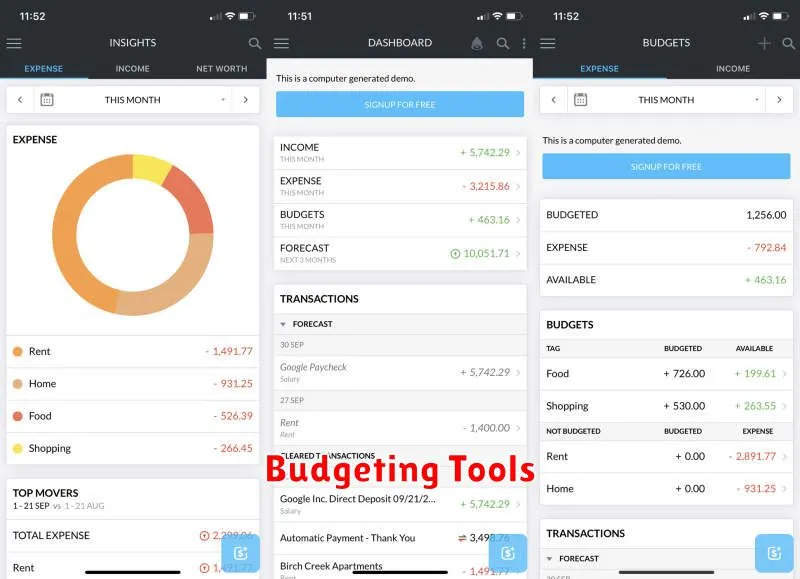Open THIS MONTH dropdown on Budgets
The height and width of the screenshot is (579, 800).
pyautogui.click(x=666, y=99)
